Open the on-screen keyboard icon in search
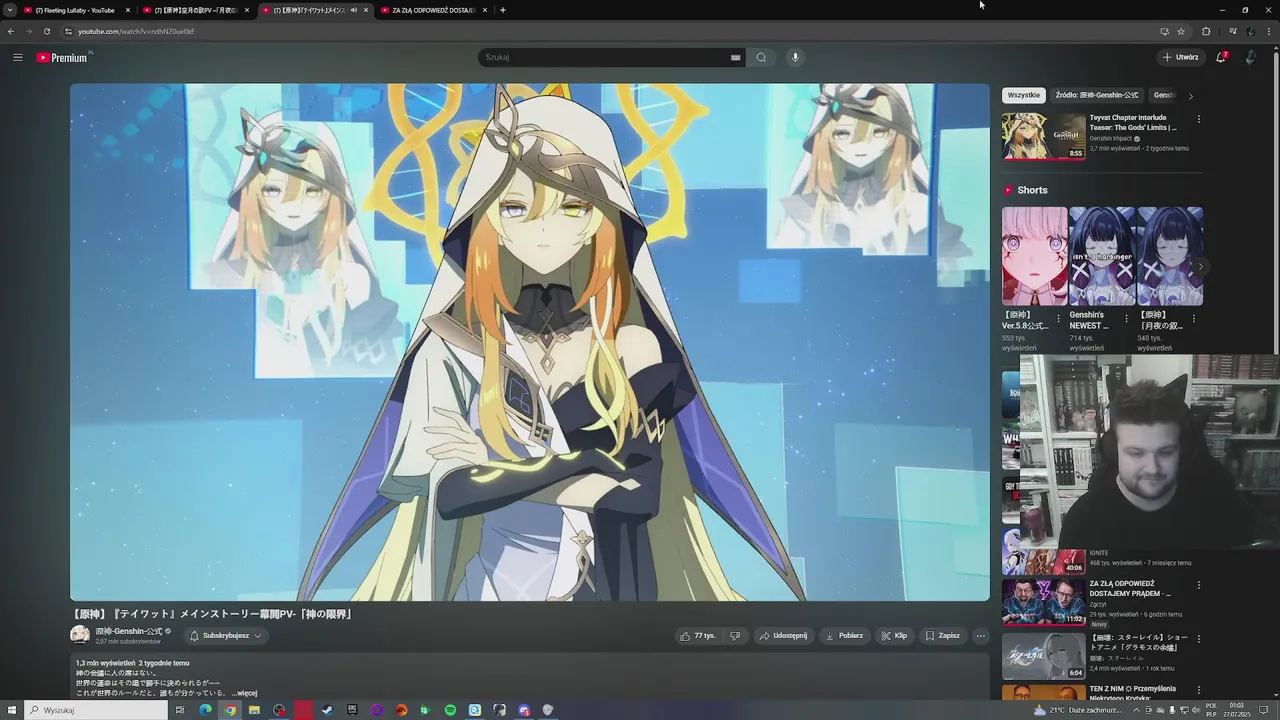Image resolution: width=1280 pixels, height=720 pixels. tap(735, 57)
